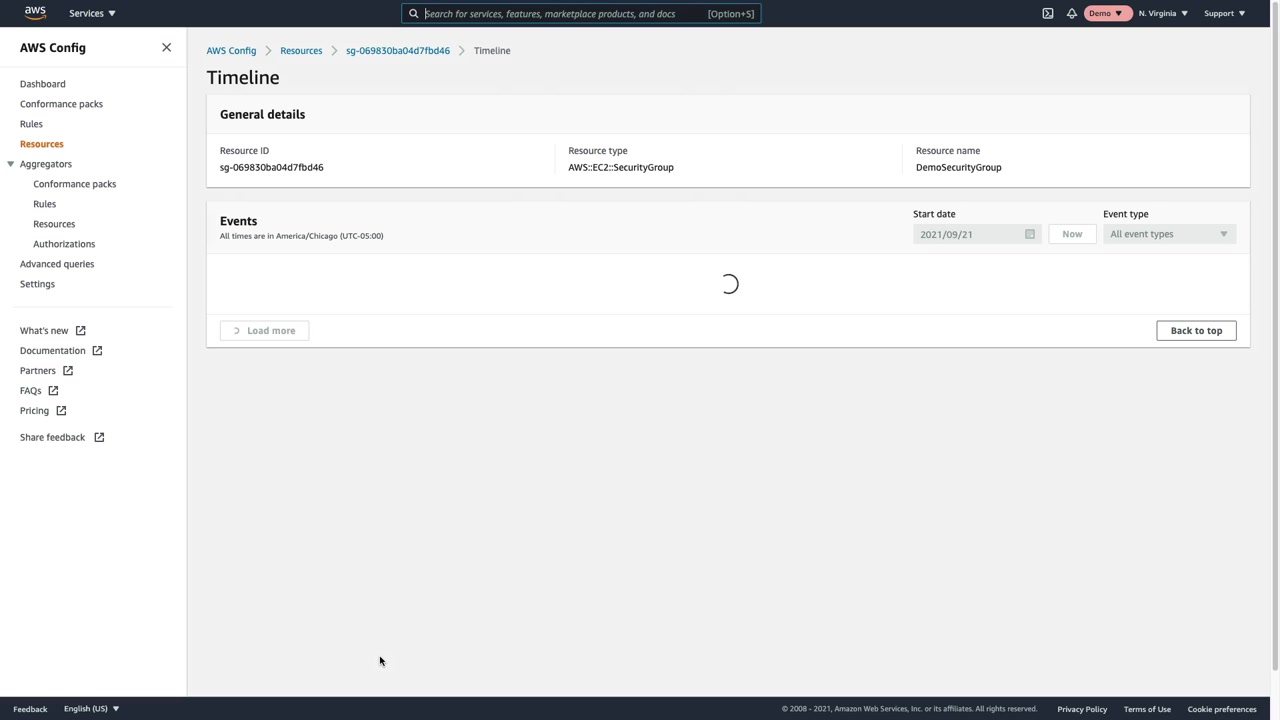Open external link icon beside FAQs

tap(53, 391)
